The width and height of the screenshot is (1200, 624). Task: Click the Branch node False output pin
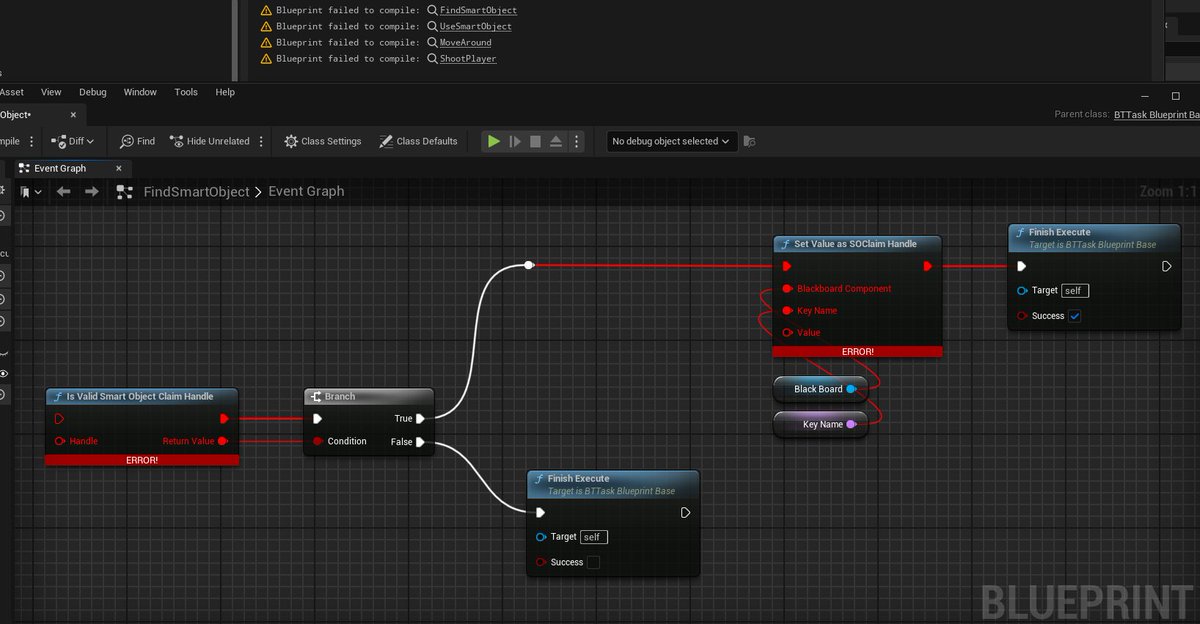421,442
